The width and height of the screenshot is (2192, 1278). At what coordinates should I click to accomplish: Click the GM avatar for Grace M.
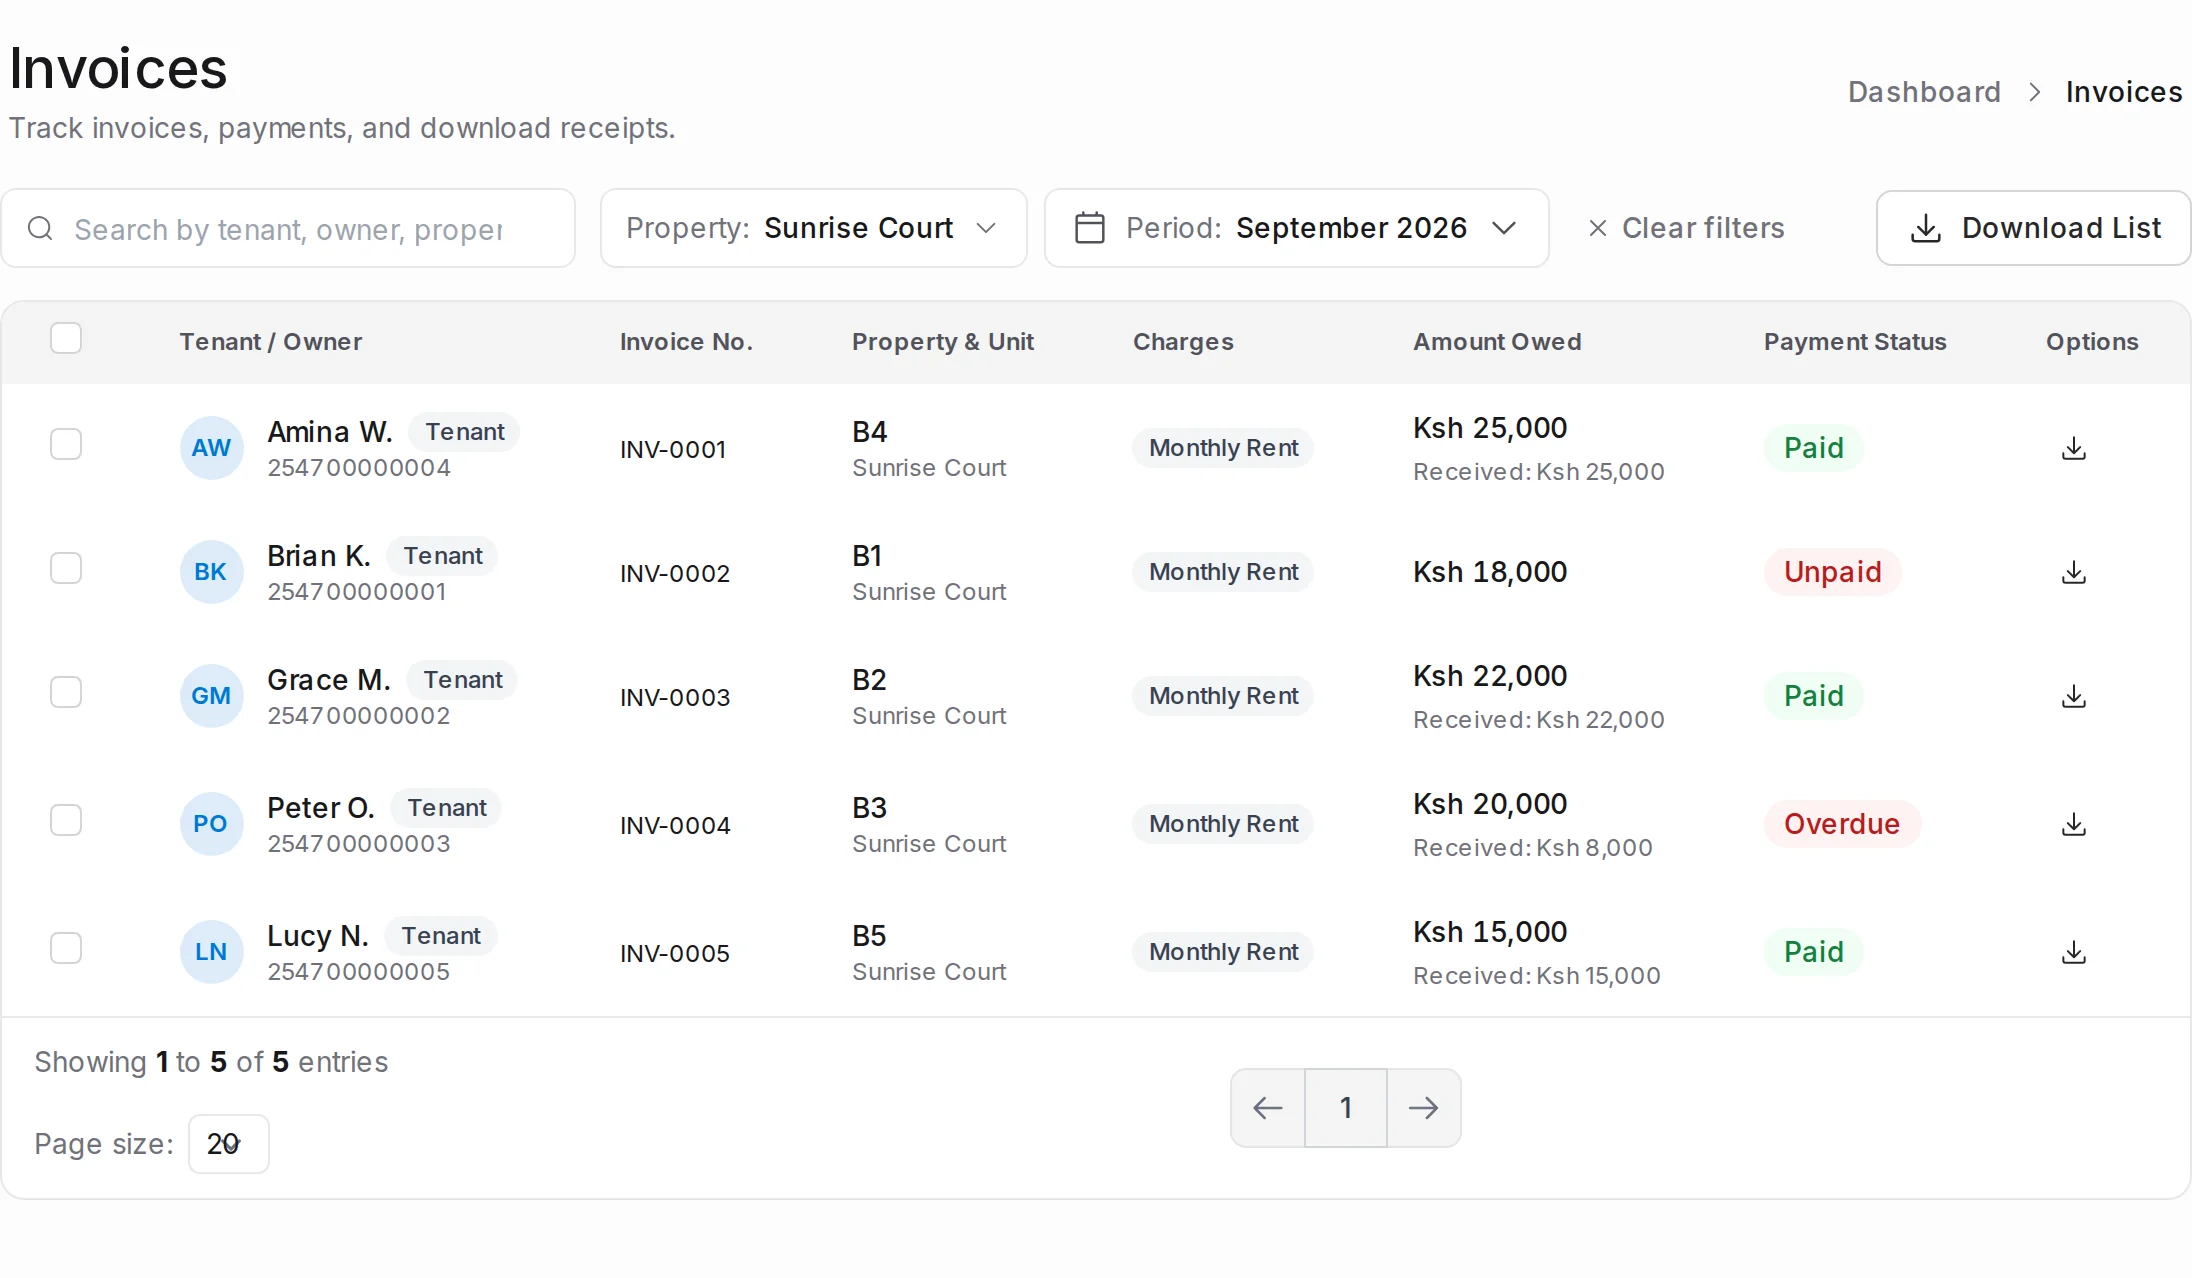point(211,696)
